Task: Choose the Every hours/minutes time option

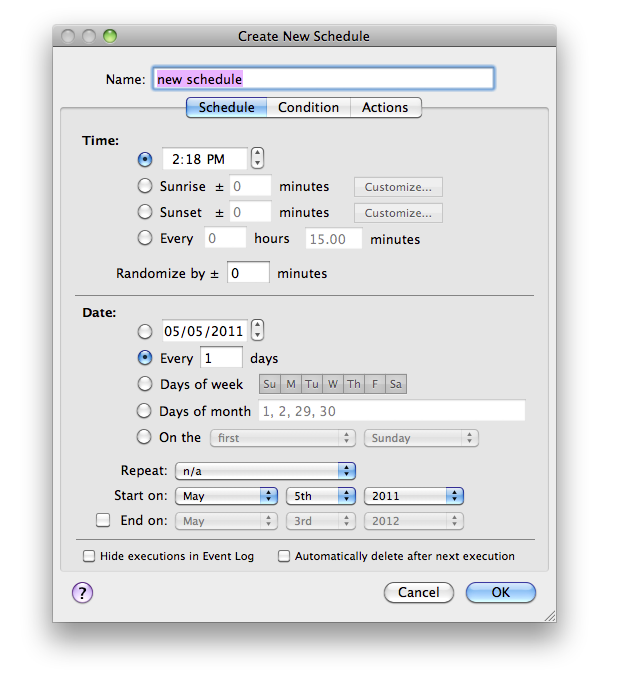Action: click(x=145, y=238)
